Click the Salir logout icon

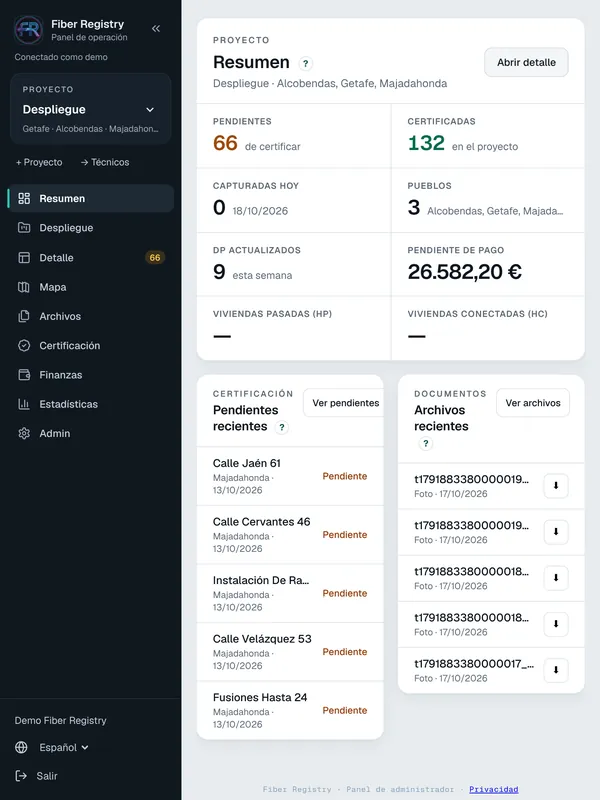tap(21, 776)
